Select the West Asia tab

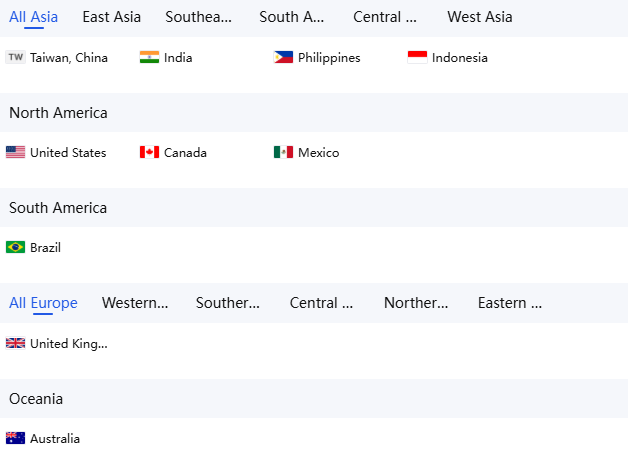pos(479,17)
